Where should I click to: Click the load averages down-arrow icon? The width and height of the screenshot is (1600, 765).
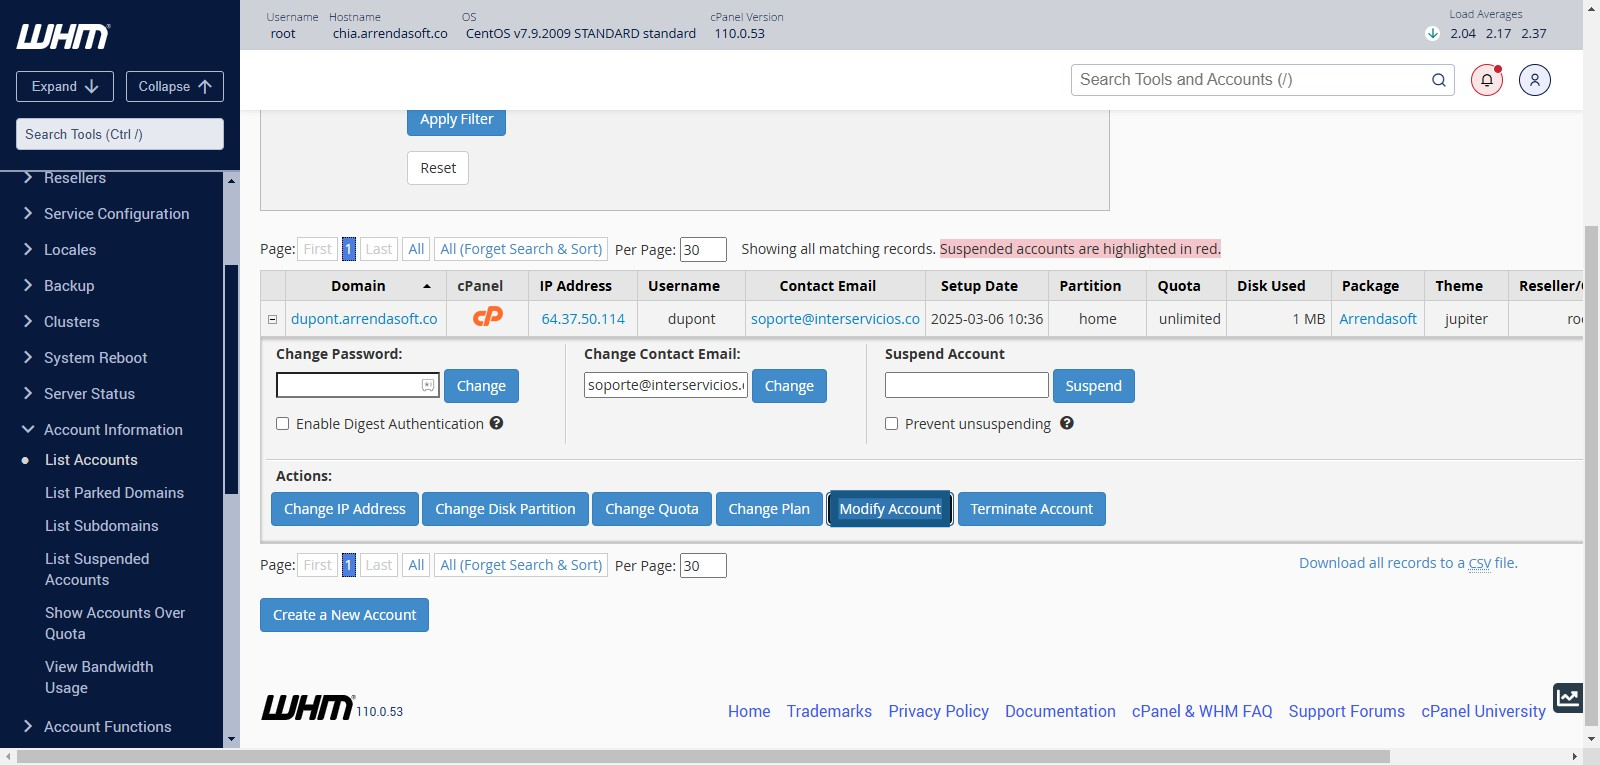point(1432,33)
